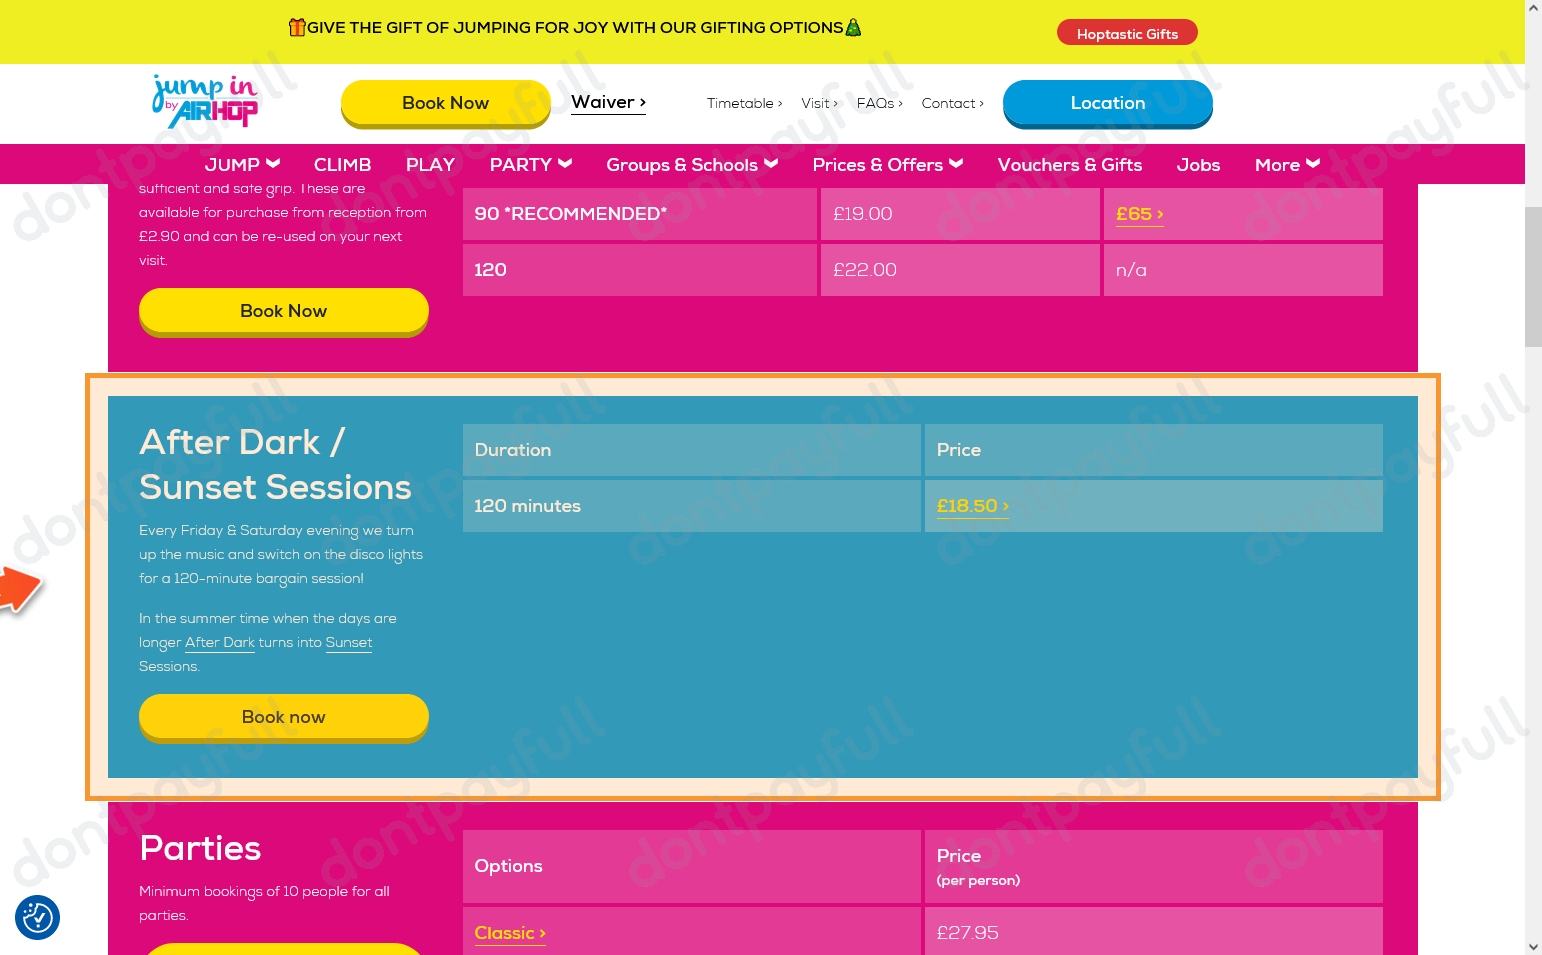Image resolution: width=1542 pixels, height=955 pixels.
Task: Open the More dropdown in navigation
Action: (x=1286, y=164)
